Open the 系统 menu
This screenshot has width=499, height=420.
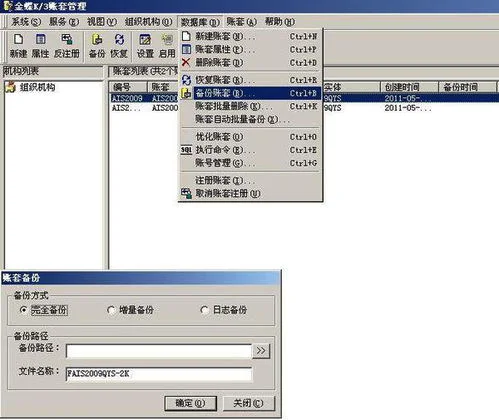[26, 22]
